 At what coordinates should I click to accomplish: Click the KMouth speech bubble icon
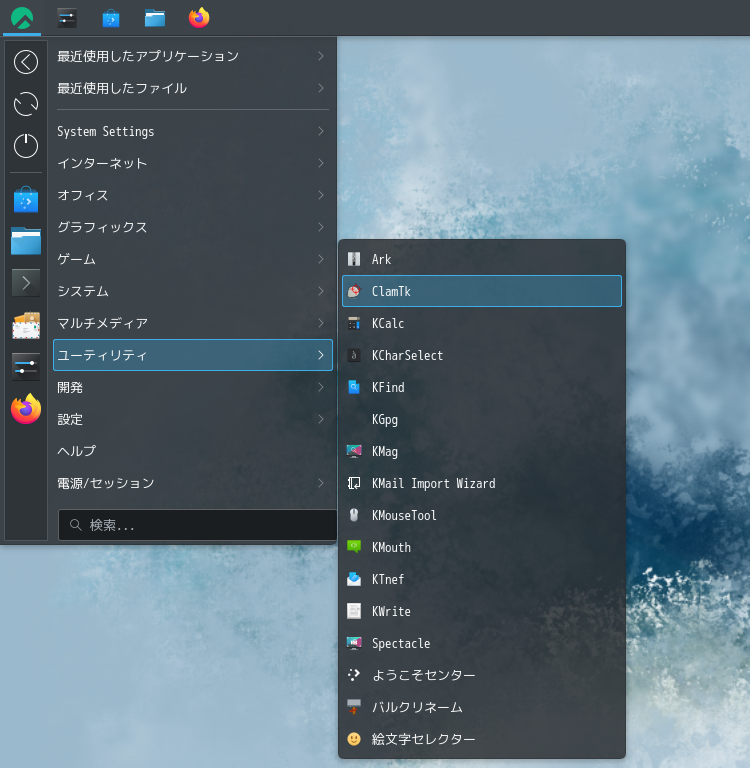(x=354, y=547)
